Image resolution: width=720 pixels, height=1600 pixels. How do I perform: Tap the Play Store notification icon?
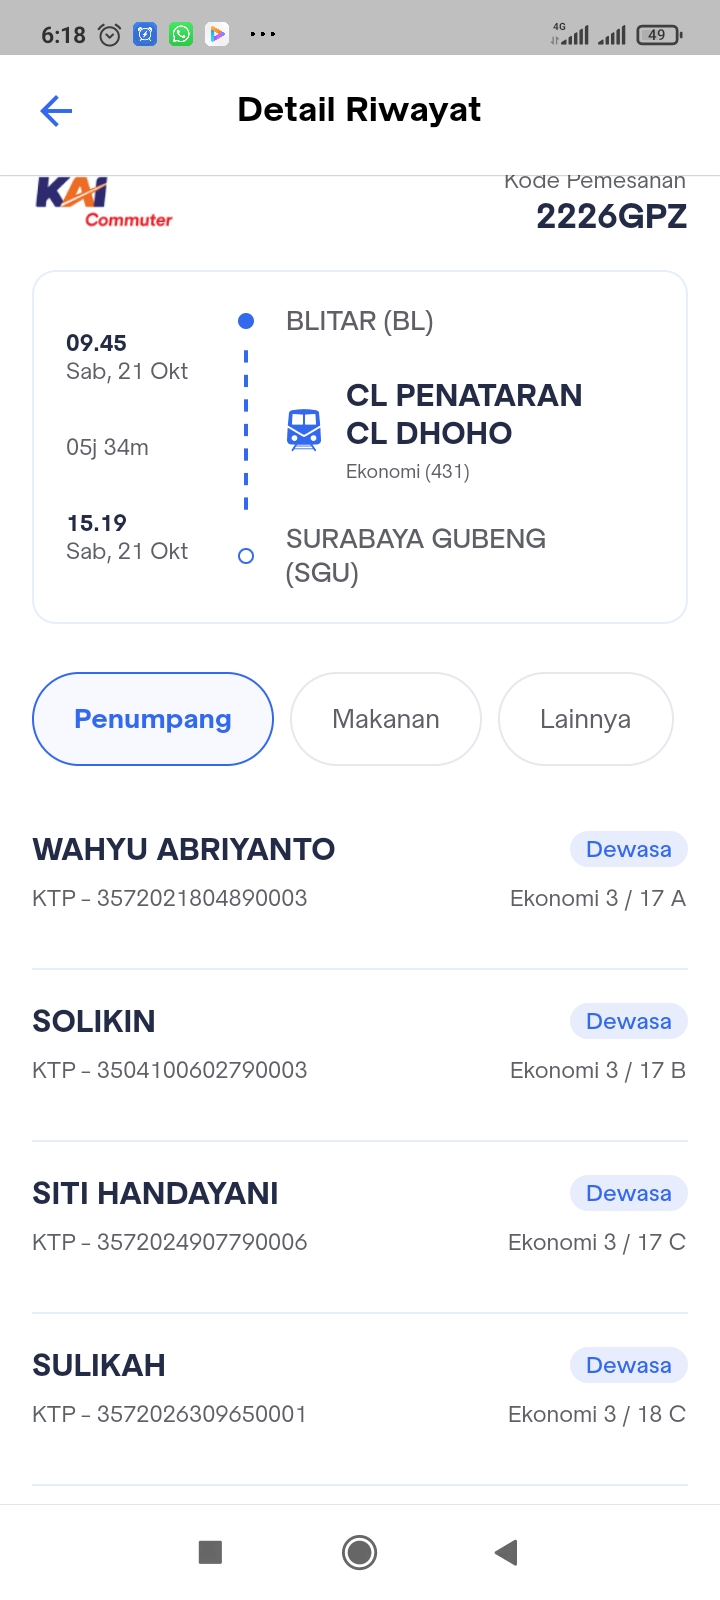click(217, 35)
